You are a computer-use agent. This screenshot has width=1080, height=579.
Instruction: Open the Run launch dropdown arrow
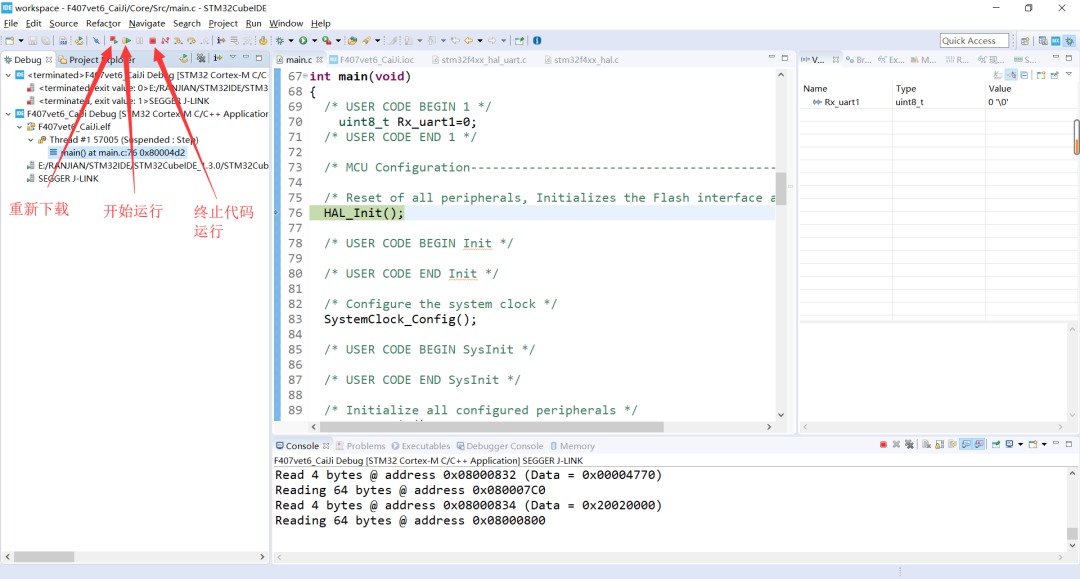click(314, 41)
